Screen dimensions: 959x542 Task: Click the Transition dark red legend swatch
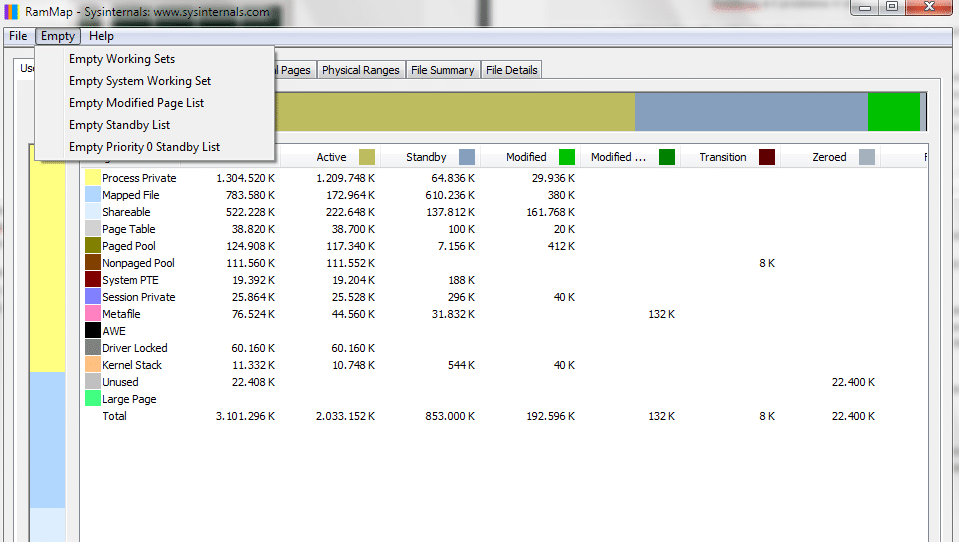click(x=767, y=157)
